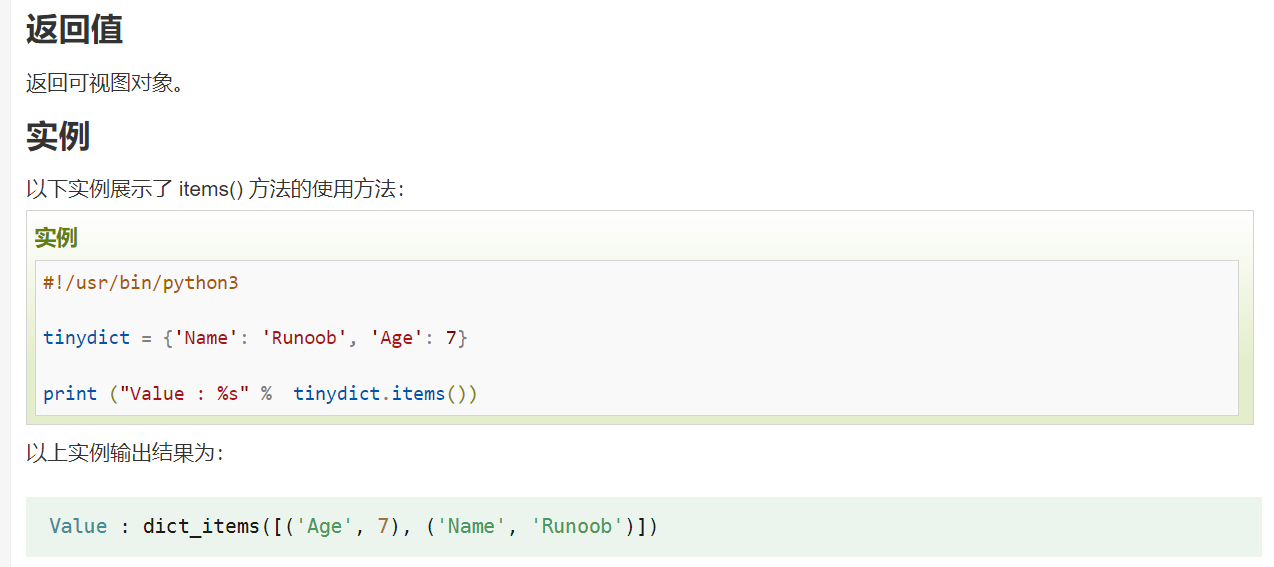Click the 'Runoob' string in dictionary code
Screen dimensions: 1274x567
305,338
